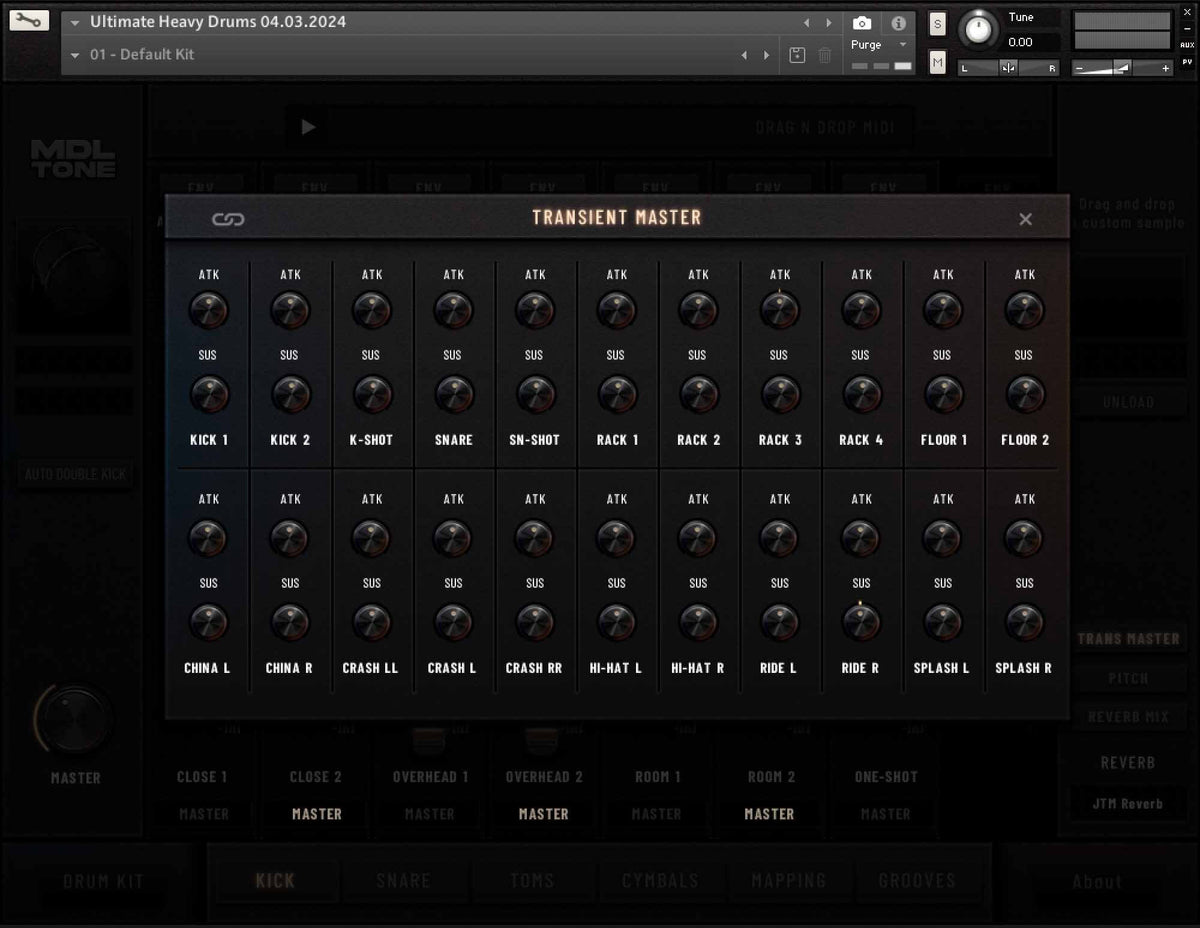Switch to the Cymbals tab

[661, 880]
